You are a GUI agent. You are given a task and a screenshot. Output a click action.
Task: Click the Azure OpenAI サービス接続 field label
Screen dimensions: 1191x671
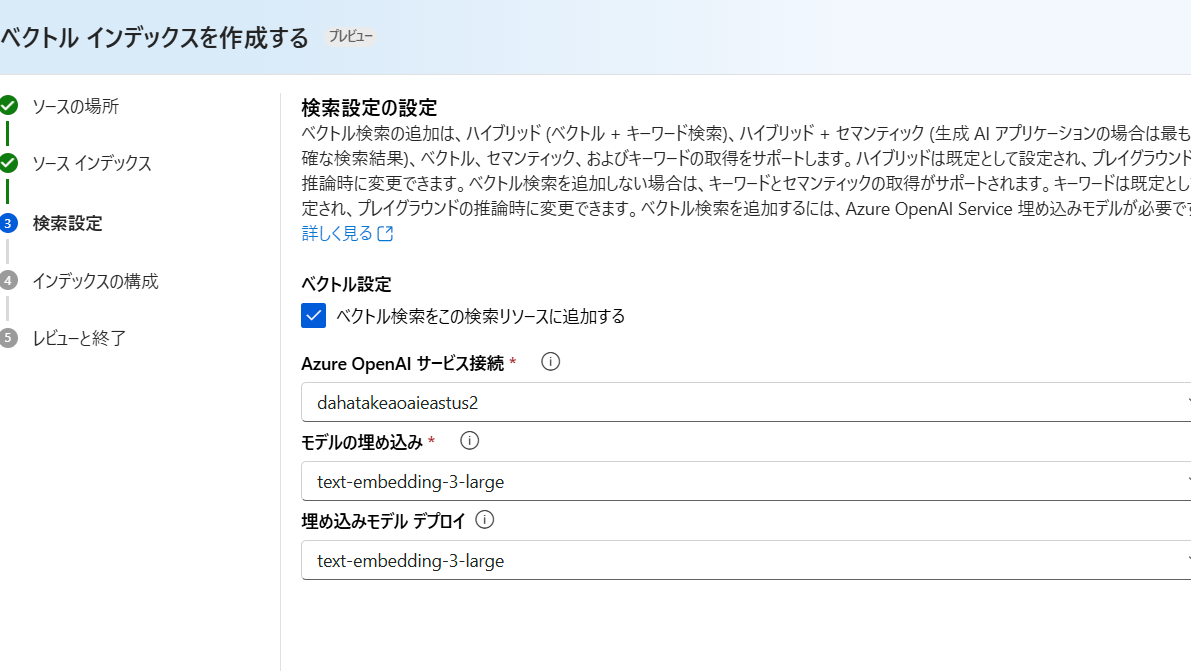point(403,363)
